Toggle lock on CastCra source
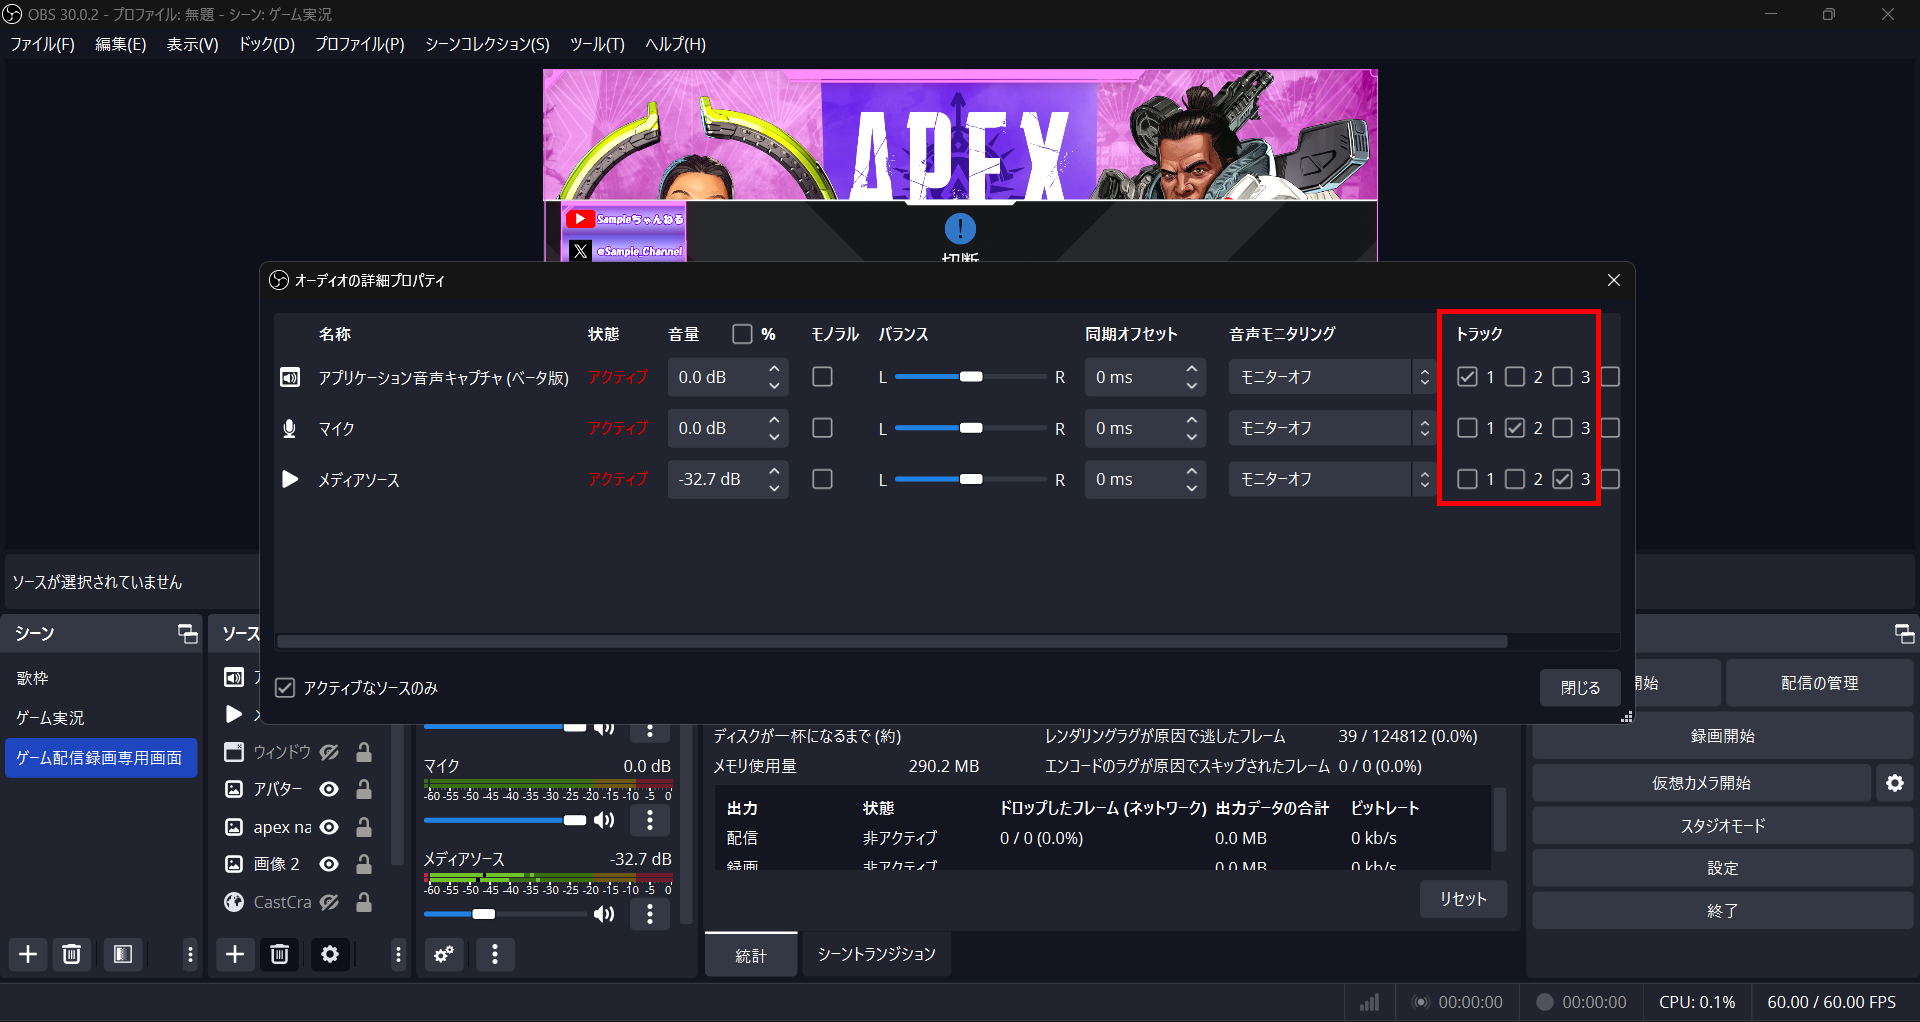 [364, 902]
